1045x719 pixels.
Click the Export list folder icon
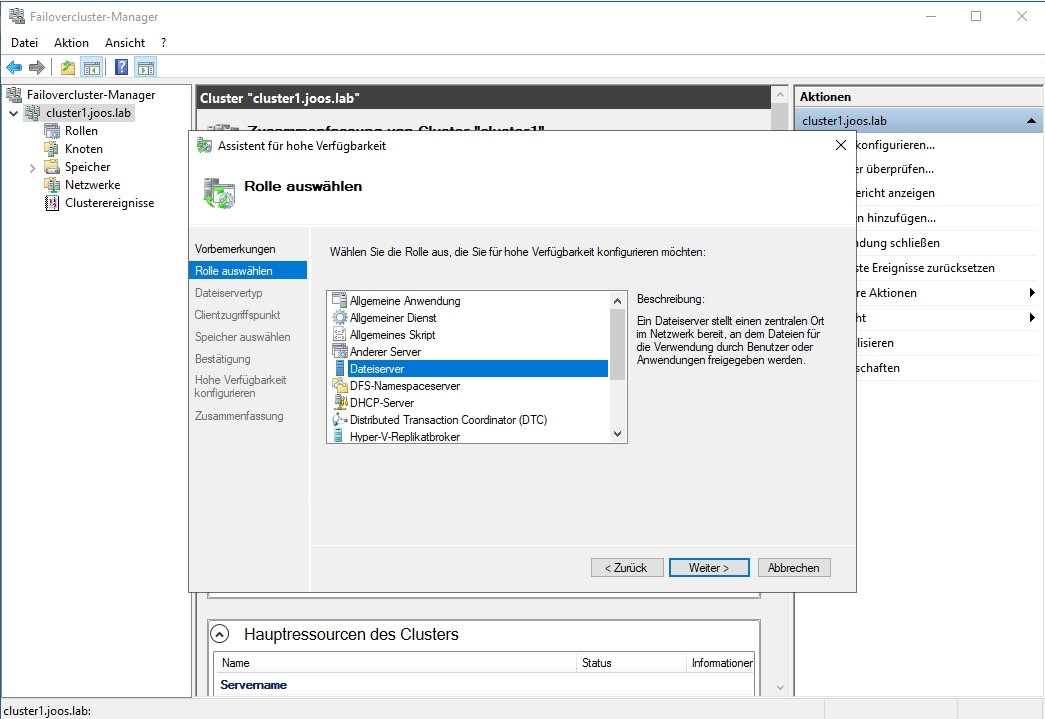(66, 67)
